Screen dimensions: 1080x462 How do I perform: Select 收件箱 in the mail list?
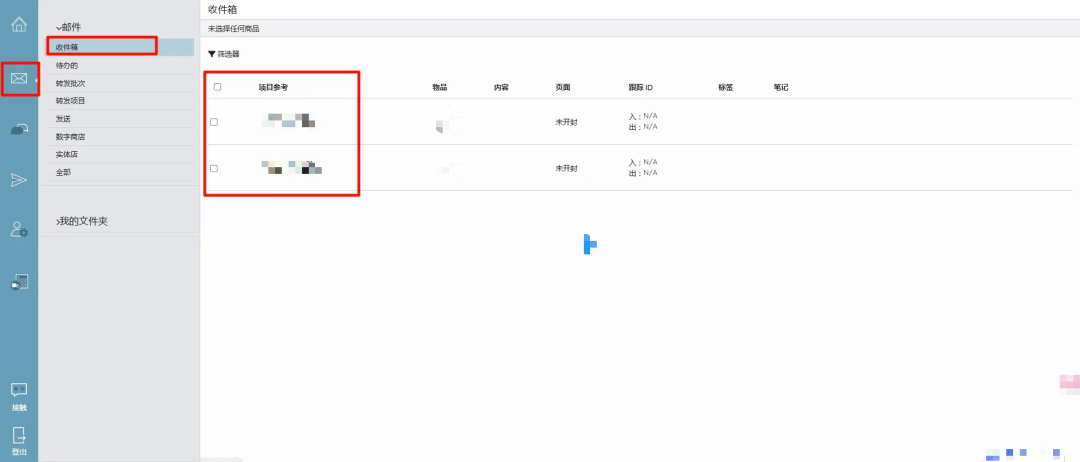point(67,47)
